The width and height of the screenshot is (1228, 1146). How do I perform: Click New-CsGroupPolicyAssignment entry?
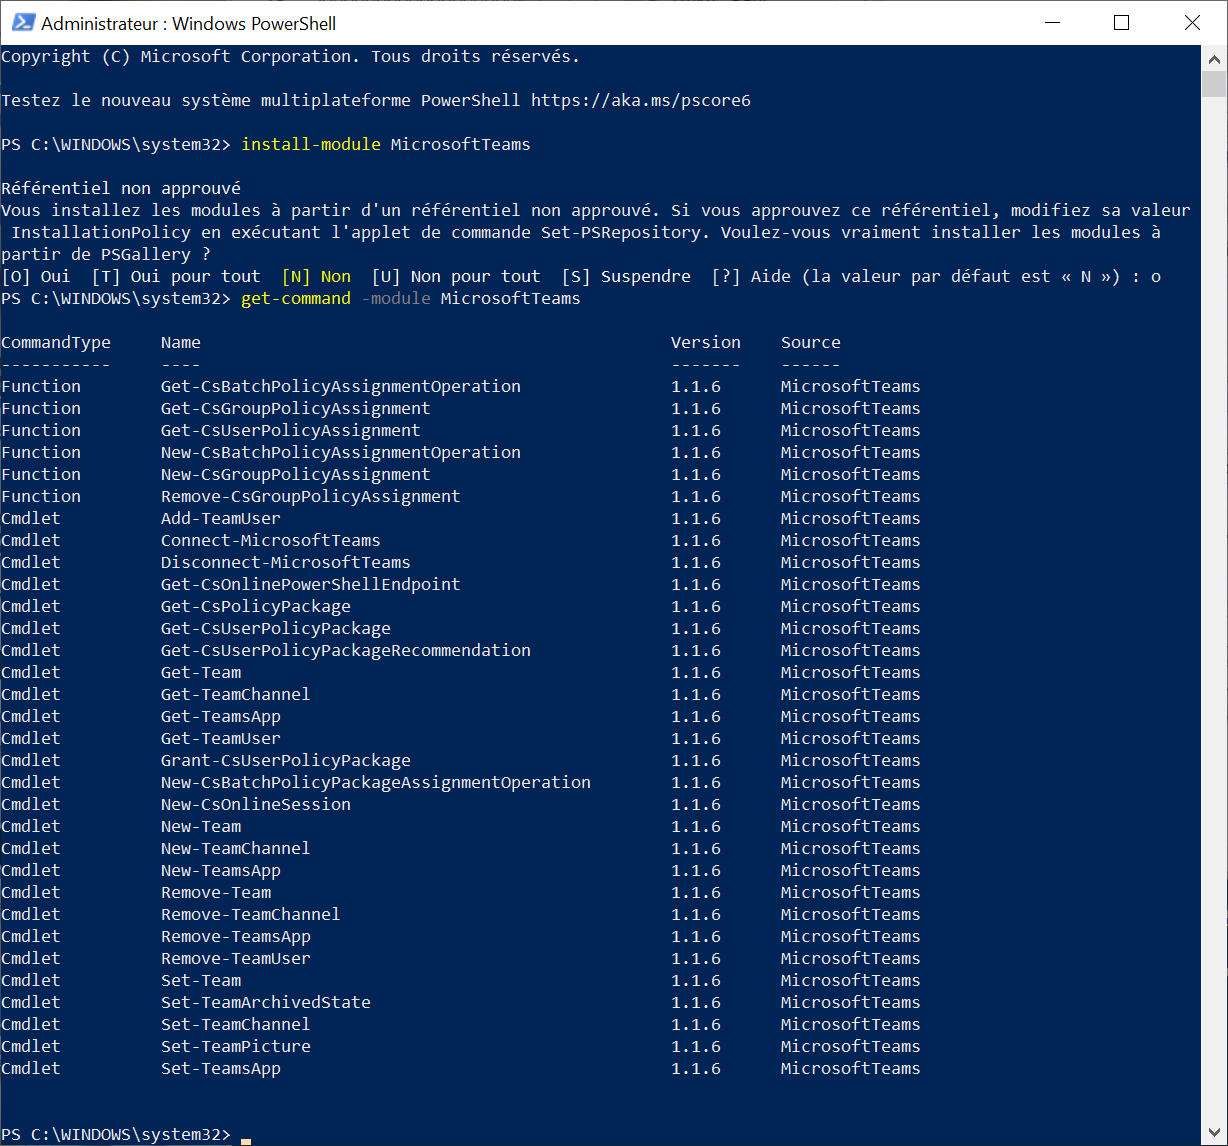coord(296,474)
